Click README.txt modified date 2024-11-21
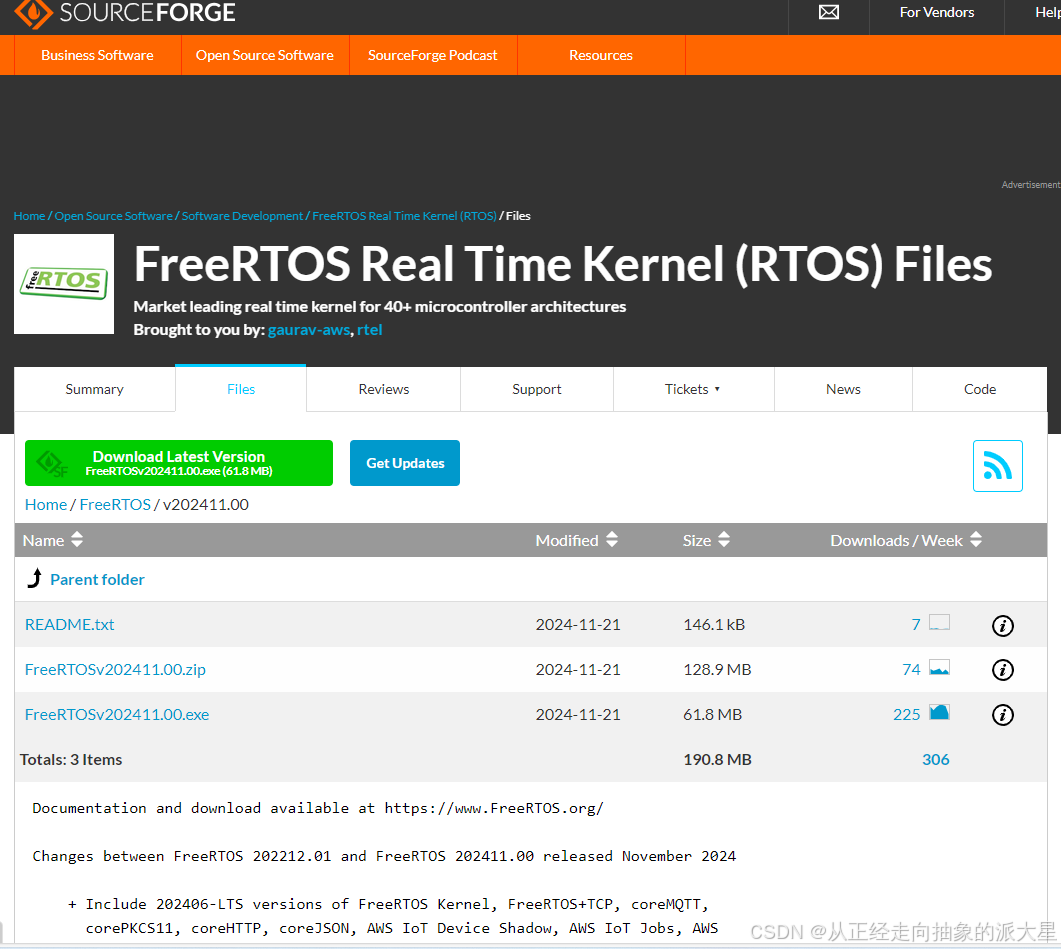The image size is (1061, 949). click(578, 624)
